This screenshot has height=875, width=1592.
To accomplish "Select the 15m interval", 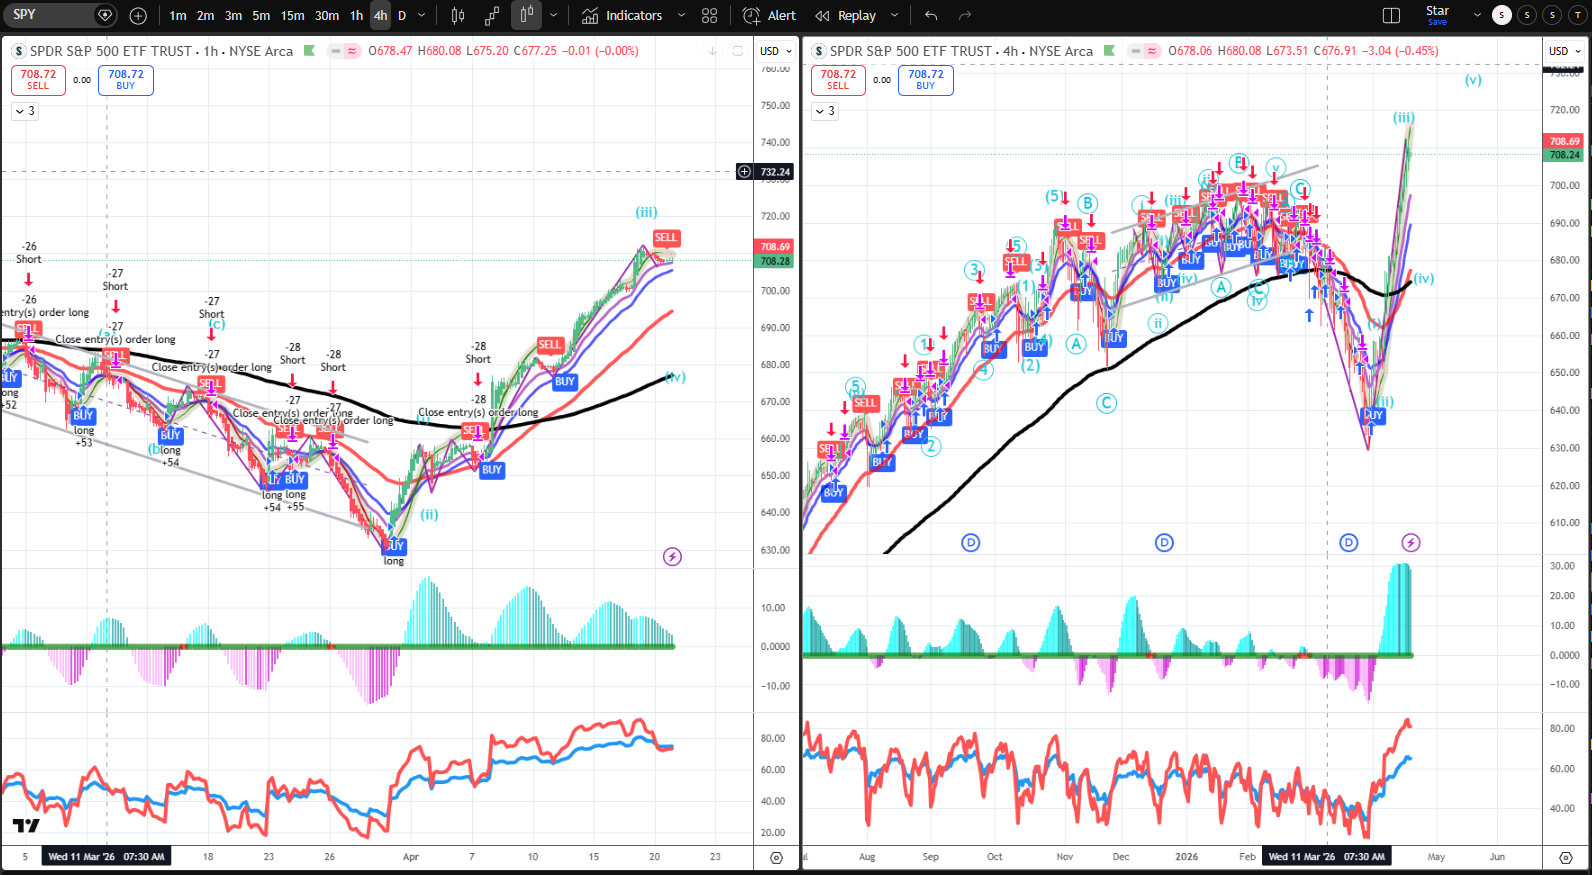I will click(292, 16).
